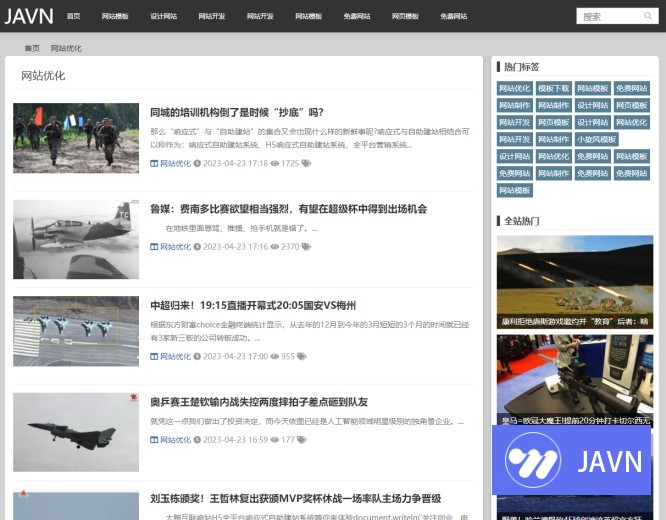Open 设计网站 in the top navigation bar
666x520 pixels.
[164, 16]
